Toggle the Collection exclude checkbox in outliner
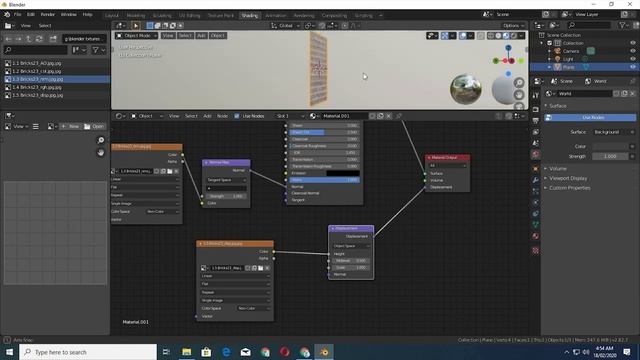This screenshot has width=640, height=360. [549, 43]
